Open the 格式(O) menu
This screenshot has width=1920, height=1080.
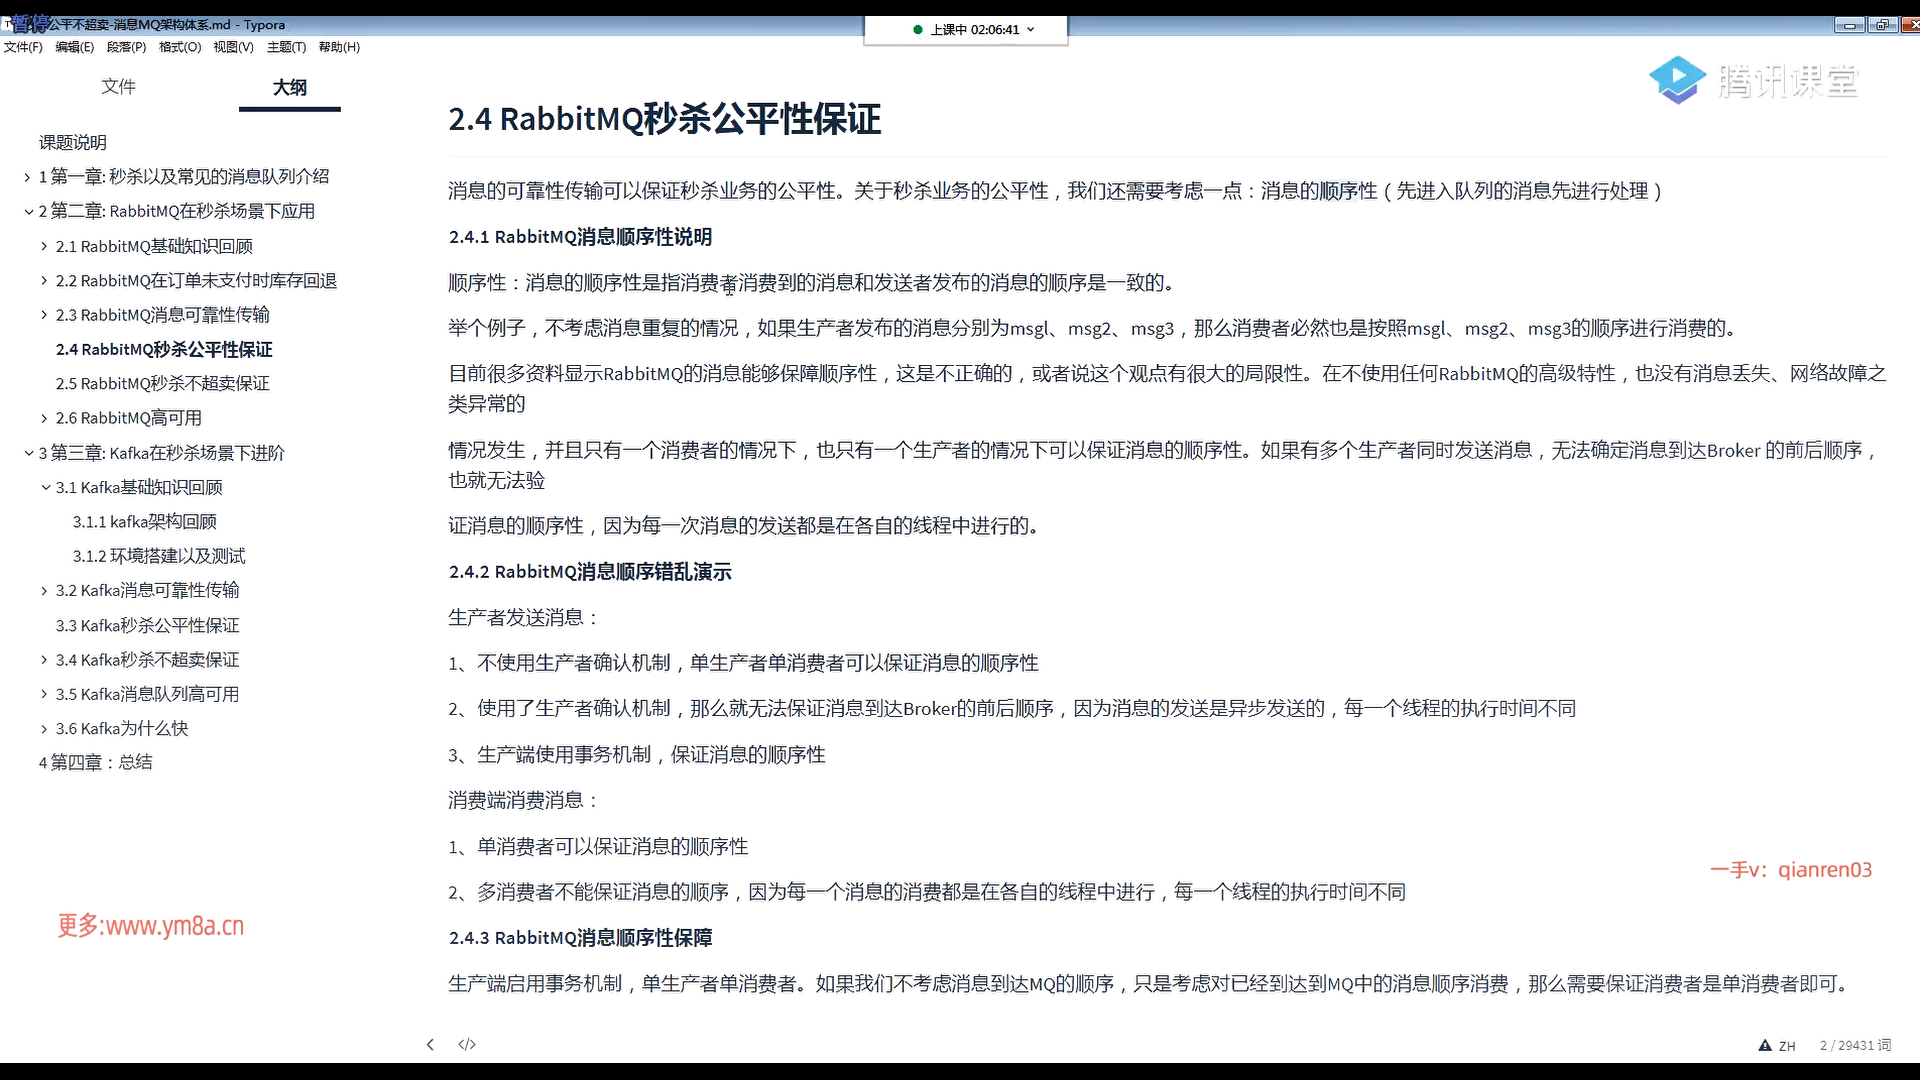coord(180,47)
